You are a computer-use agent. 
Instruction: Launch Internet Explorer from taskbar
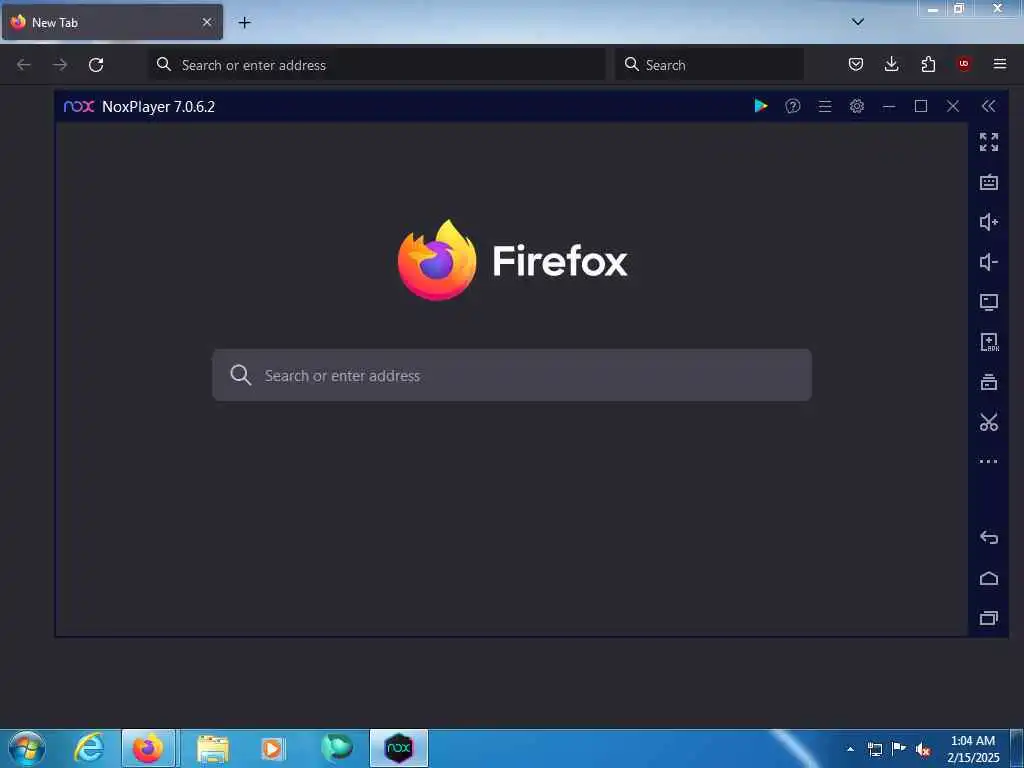pos(89,748)
